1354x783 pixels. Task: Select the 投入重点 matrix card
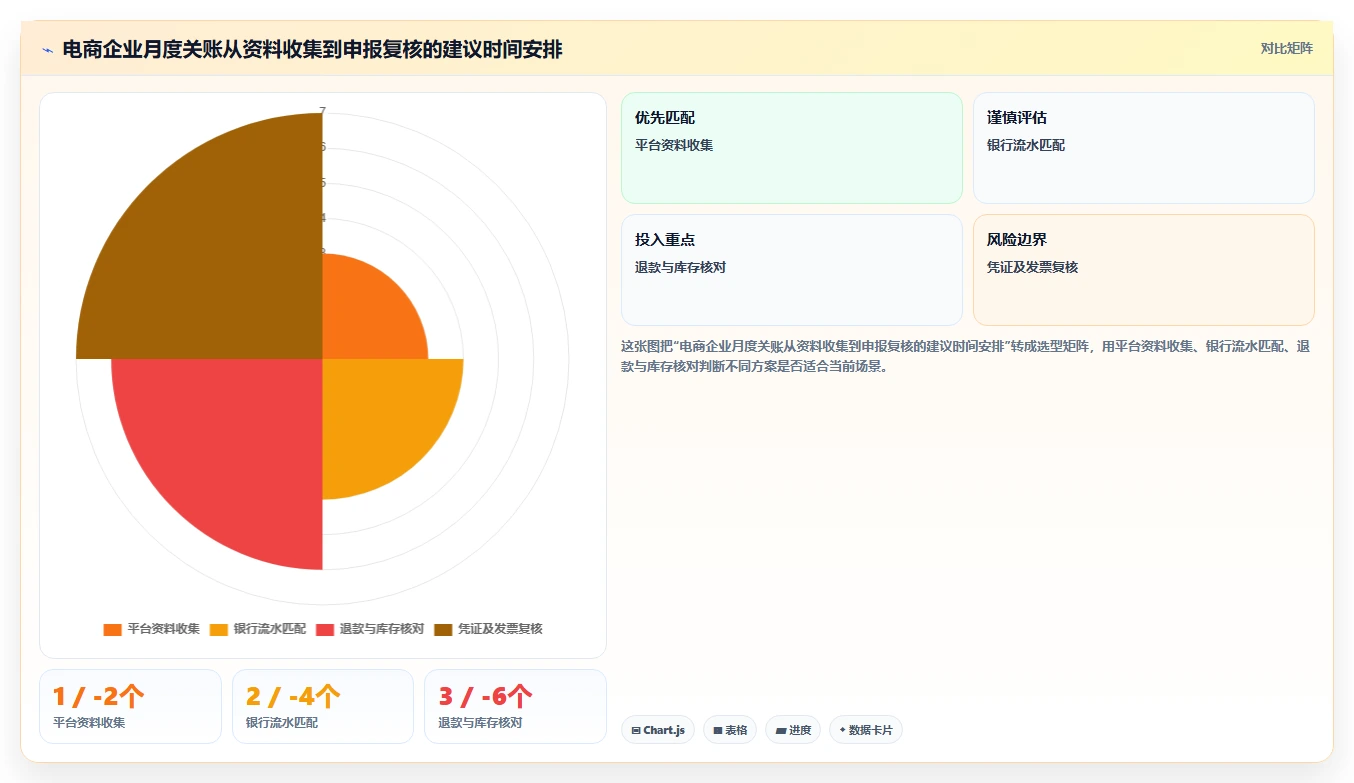point(792,270)
